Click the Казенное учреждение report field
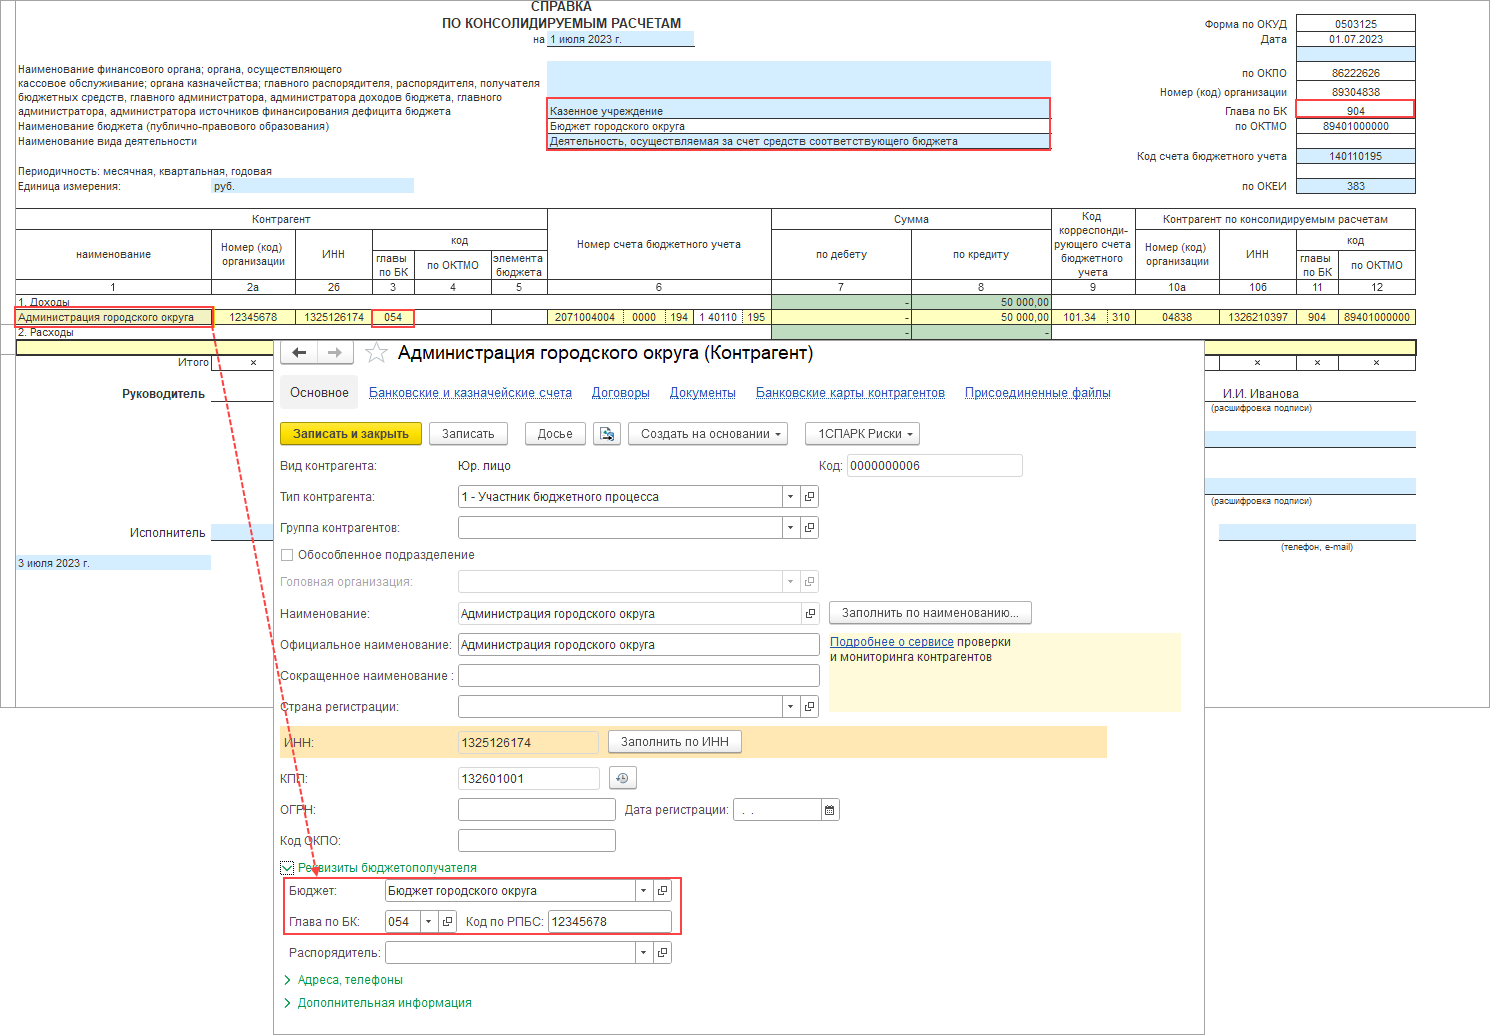1490x1035 pixels. [798, 111]
